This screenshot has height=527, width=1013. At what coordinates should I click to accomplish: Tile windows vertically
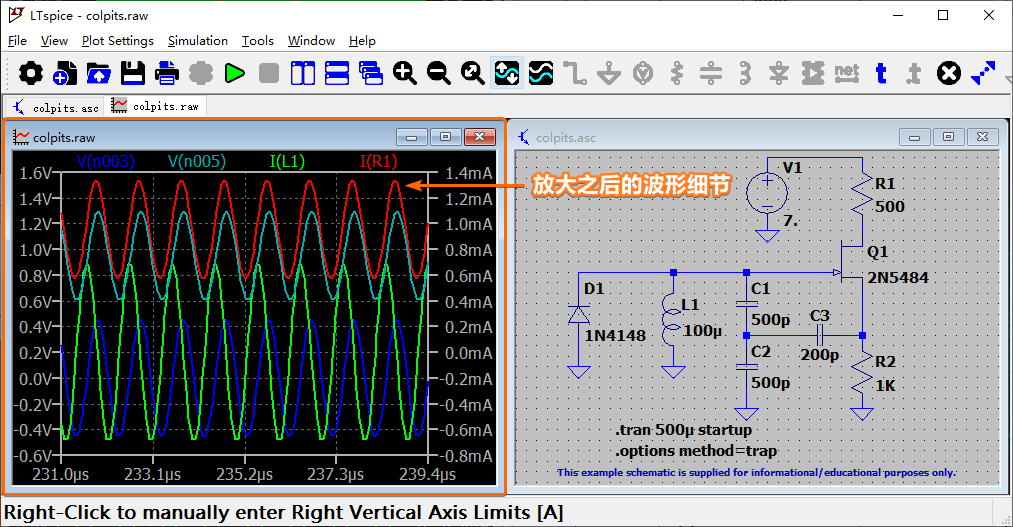302,73
